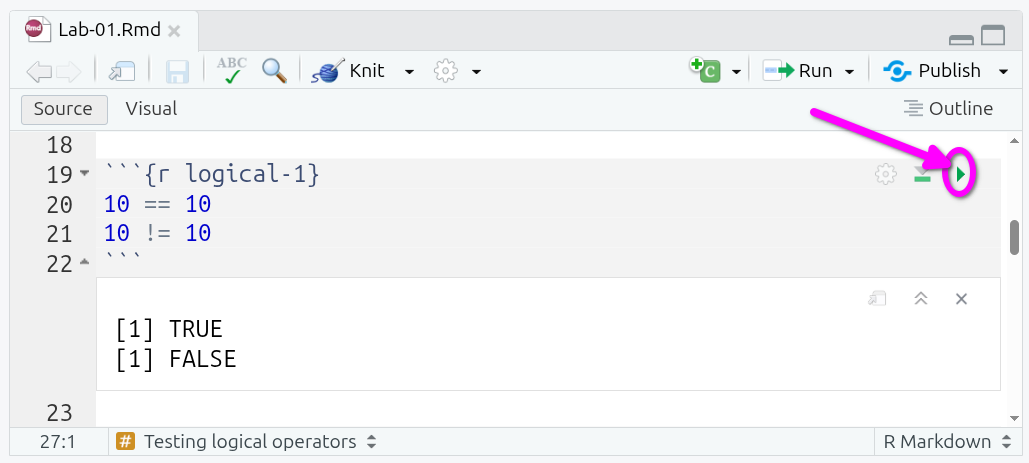
Task: Run all chunks above this one
Action: pos(922,176)
